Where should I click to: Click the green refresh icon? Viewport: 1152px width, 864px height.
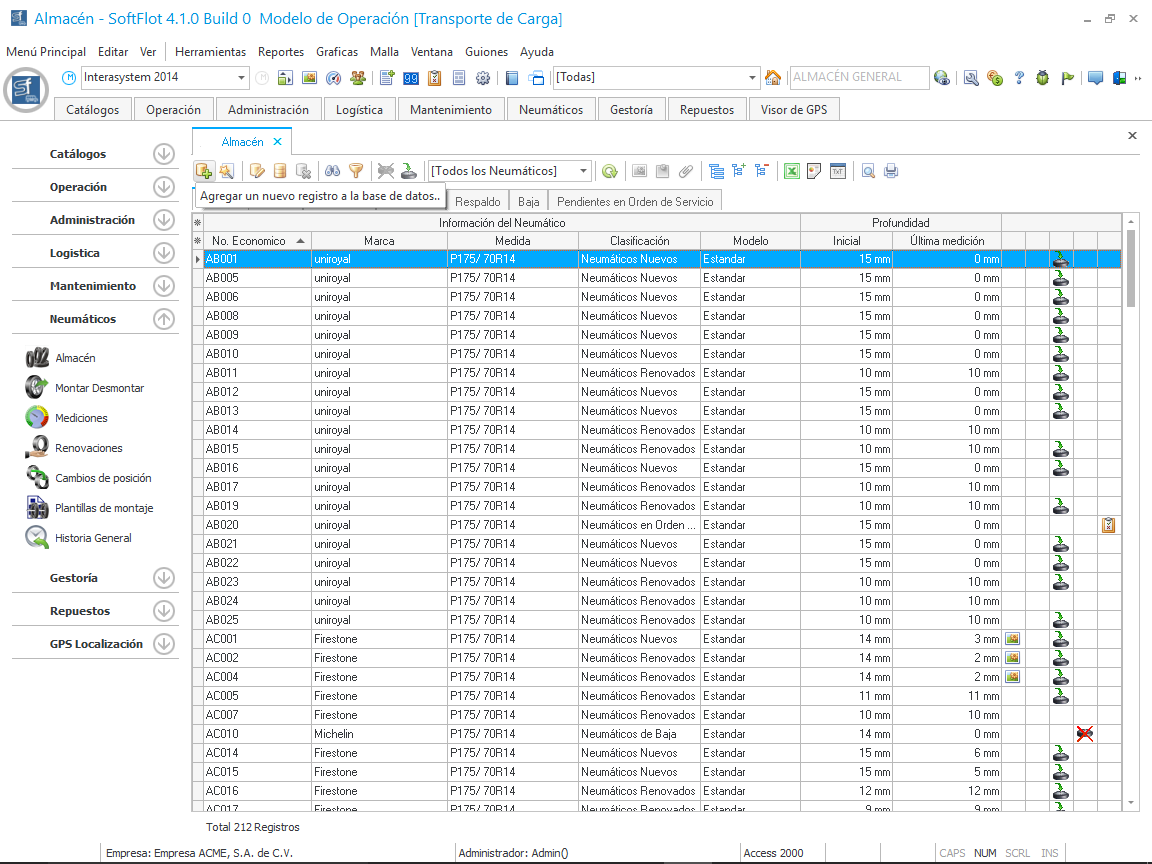pyautogui.click(x=609, y=171)
